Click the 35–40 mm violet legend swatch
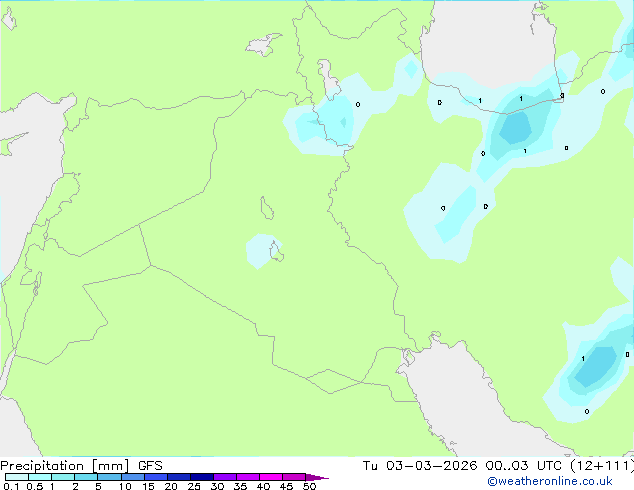634x490 pixels. pyautogui.click(x=248, y=477)
